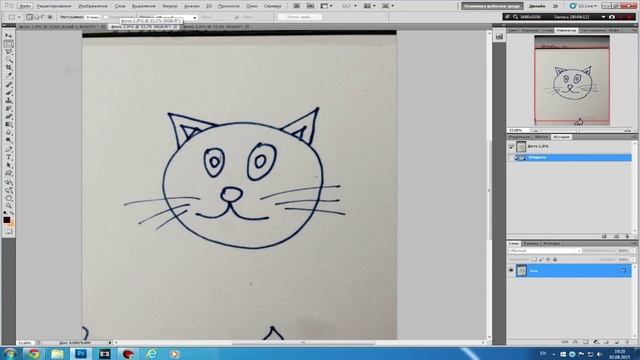640x360 pixels.
Task: Open the Изображение menu
Action: [x=93, y=6]
